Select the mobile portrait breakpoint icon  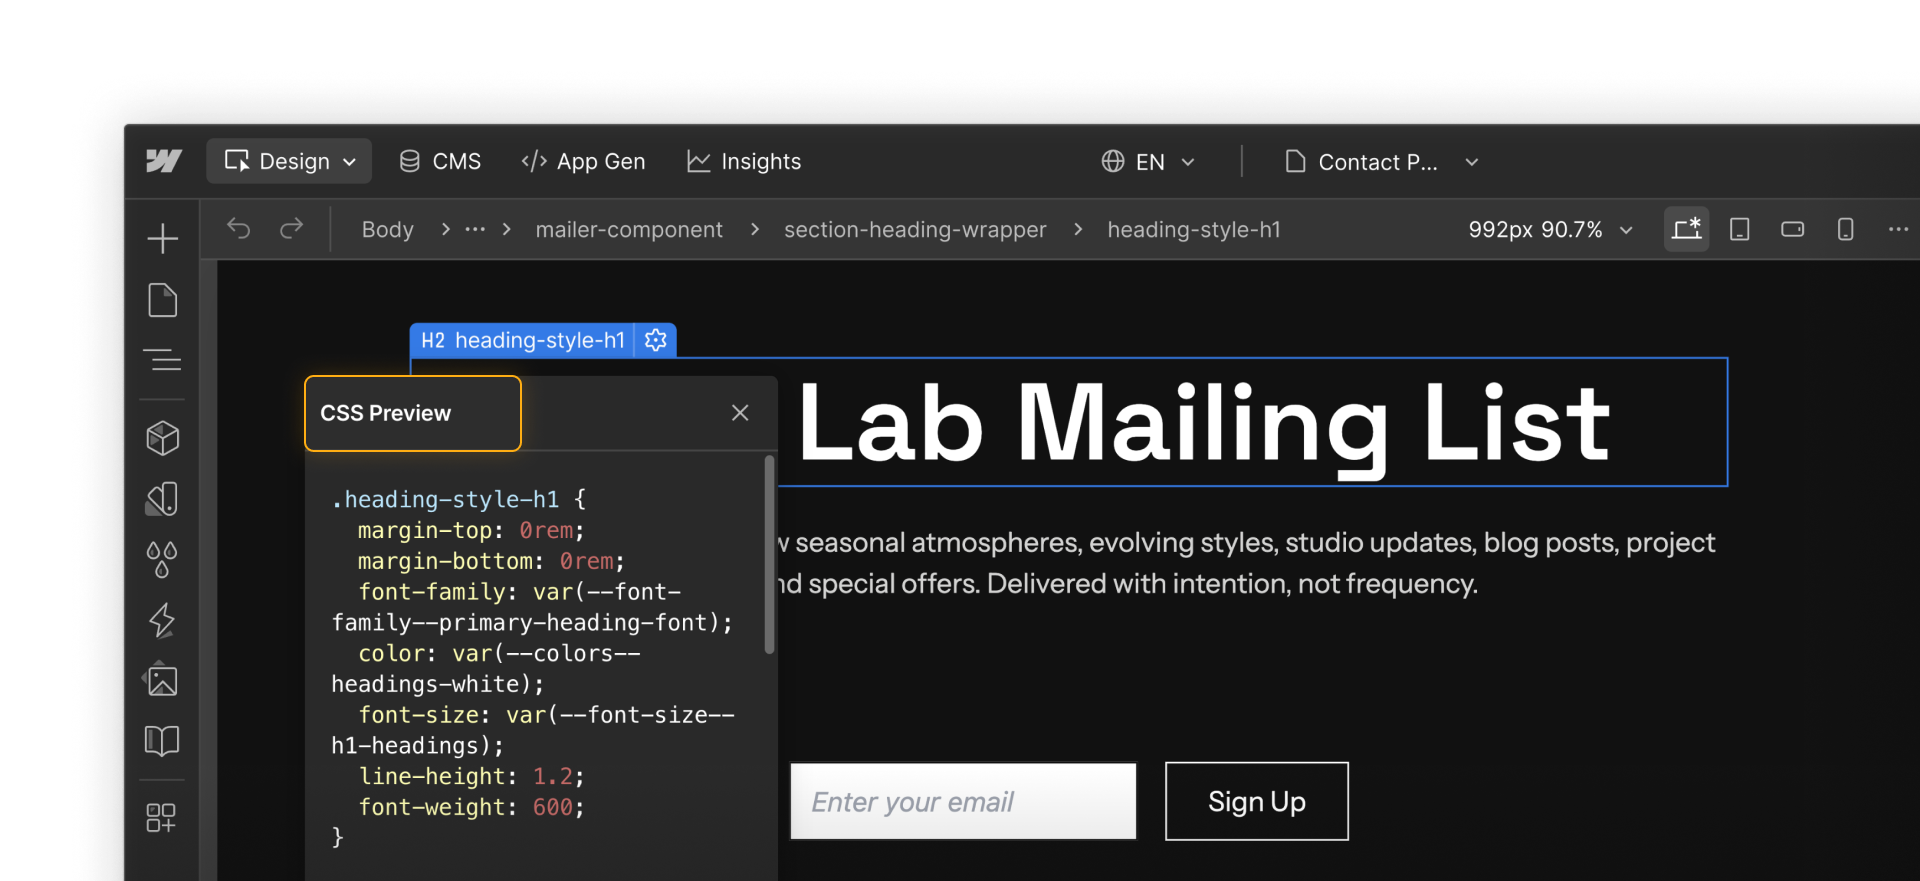[x=1846, y=229]
